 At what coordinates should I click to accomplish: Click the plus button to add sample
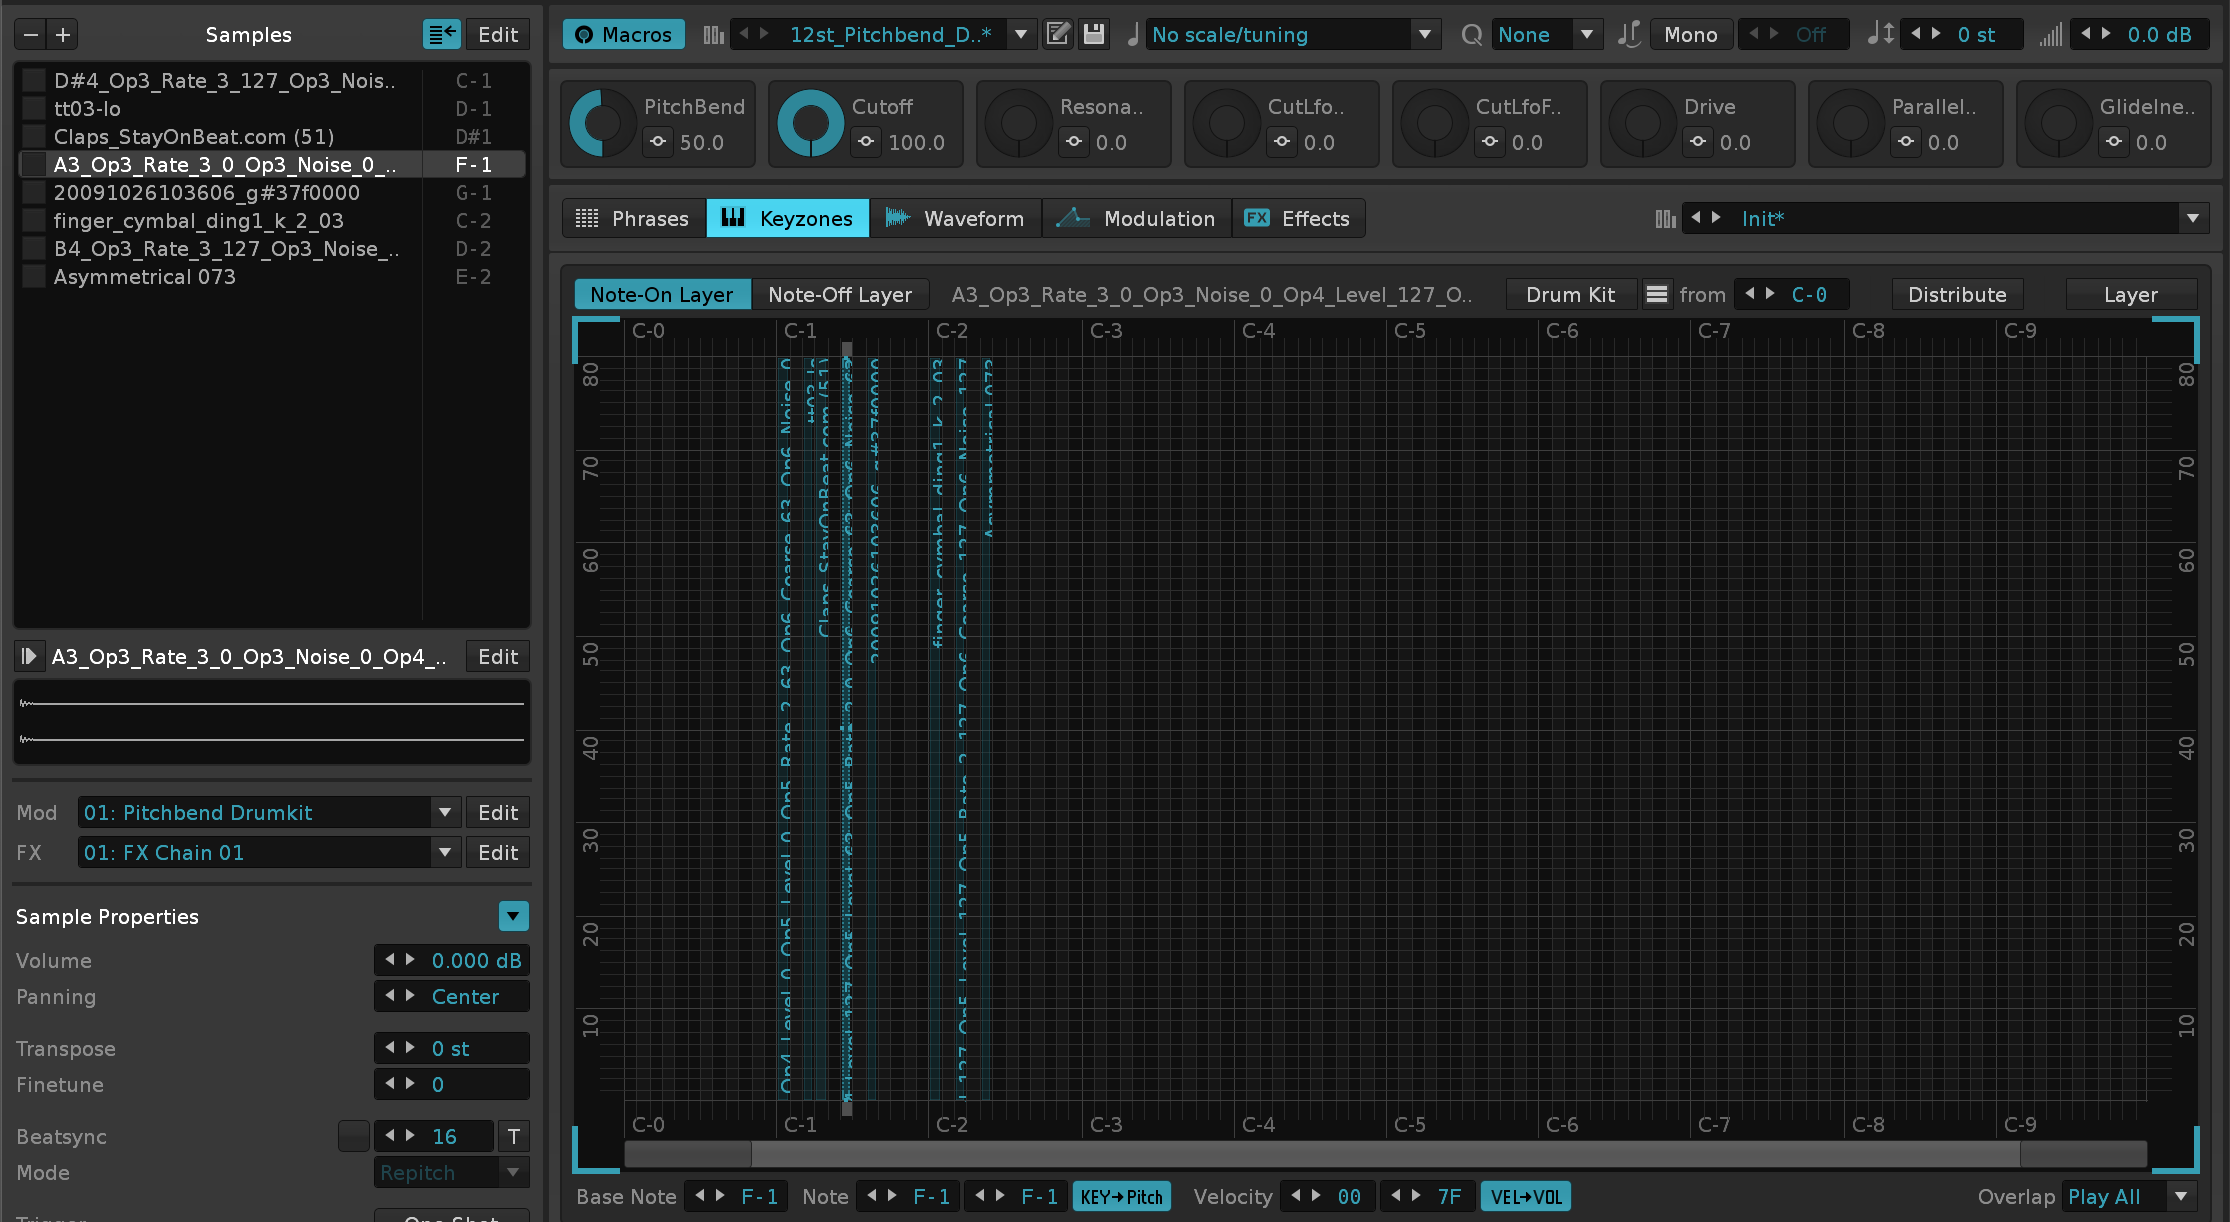tap(63, 35)
